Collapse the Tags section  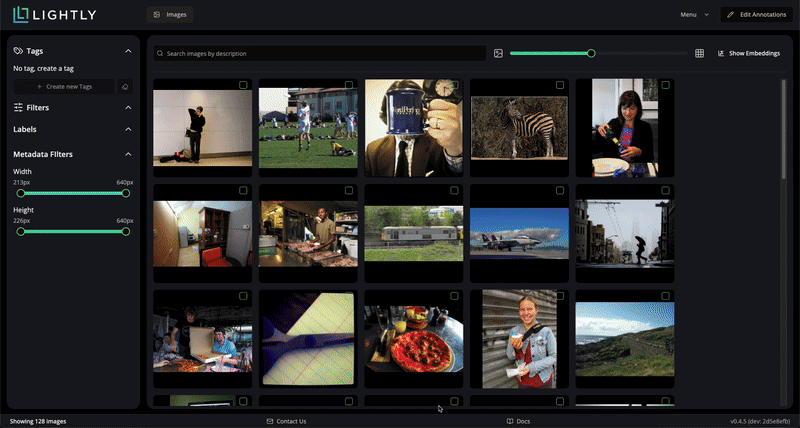click(129, 51)
